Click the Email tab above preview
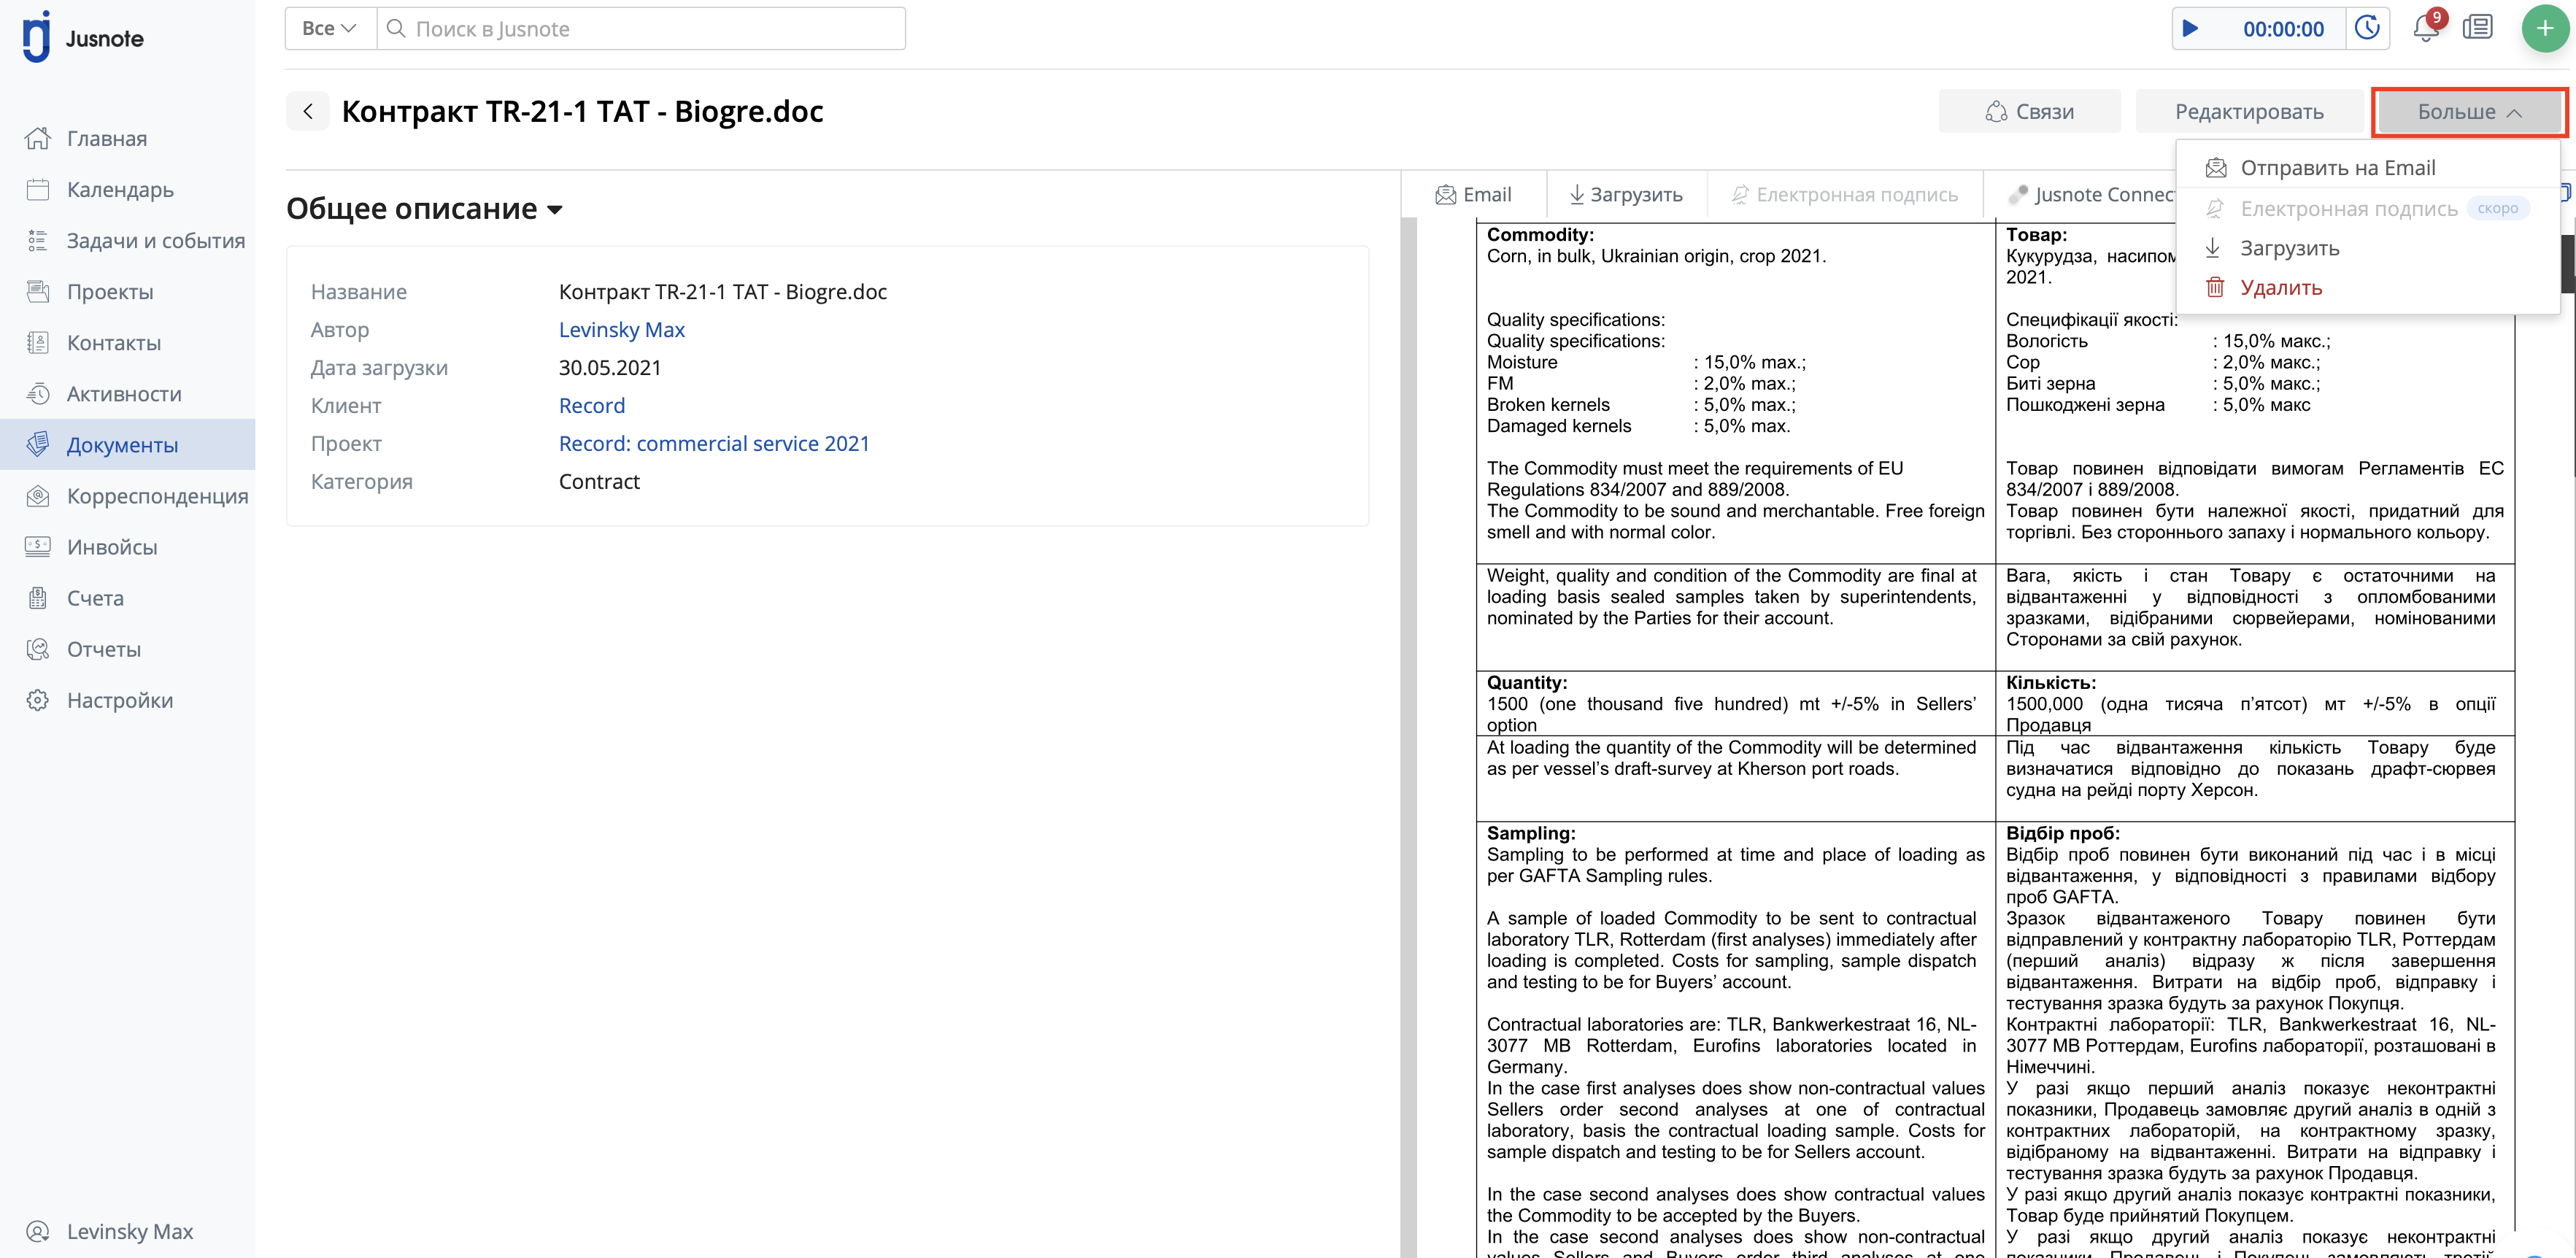This screenshot has width=2576, height=1258. 1473,194
